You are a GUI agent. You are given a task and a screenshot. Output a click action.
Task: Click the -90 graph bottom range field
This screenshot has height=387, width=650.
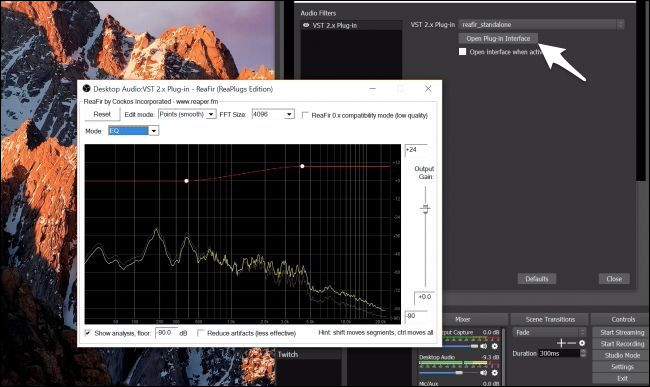click(x=416, y=316)
